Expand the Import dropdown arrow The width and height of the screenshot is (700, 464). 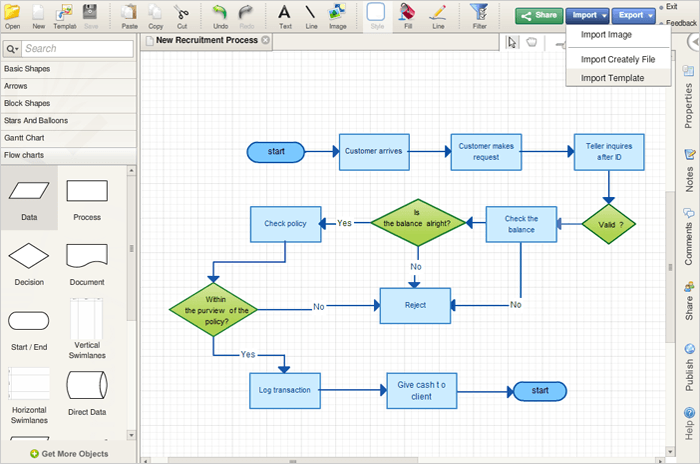tap(604, 16)
